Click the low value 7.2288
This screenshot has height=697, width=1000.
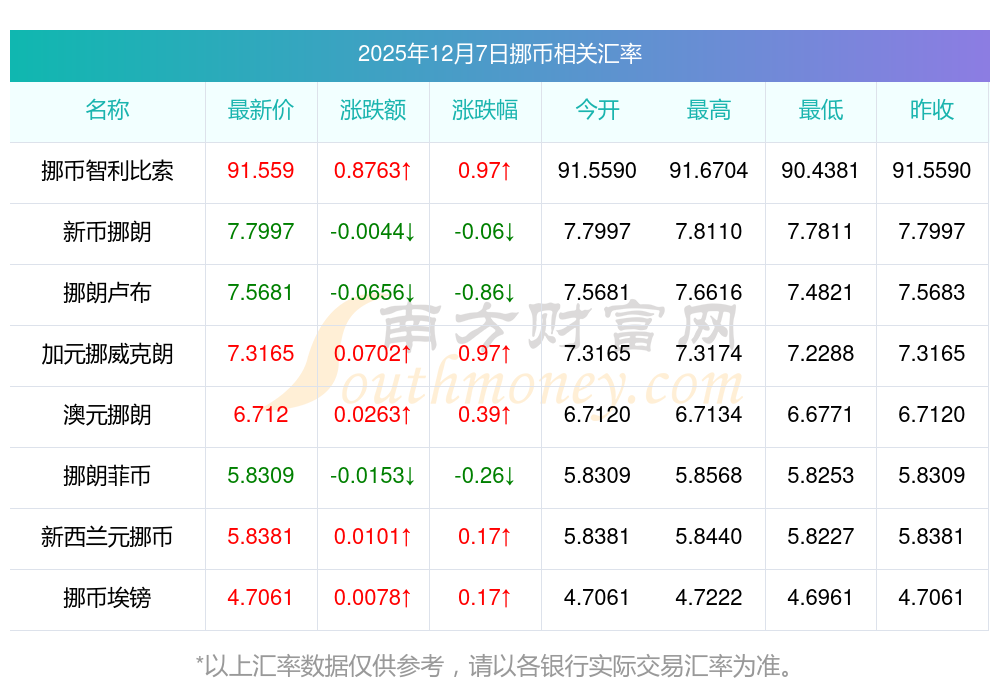coord(820,353)
